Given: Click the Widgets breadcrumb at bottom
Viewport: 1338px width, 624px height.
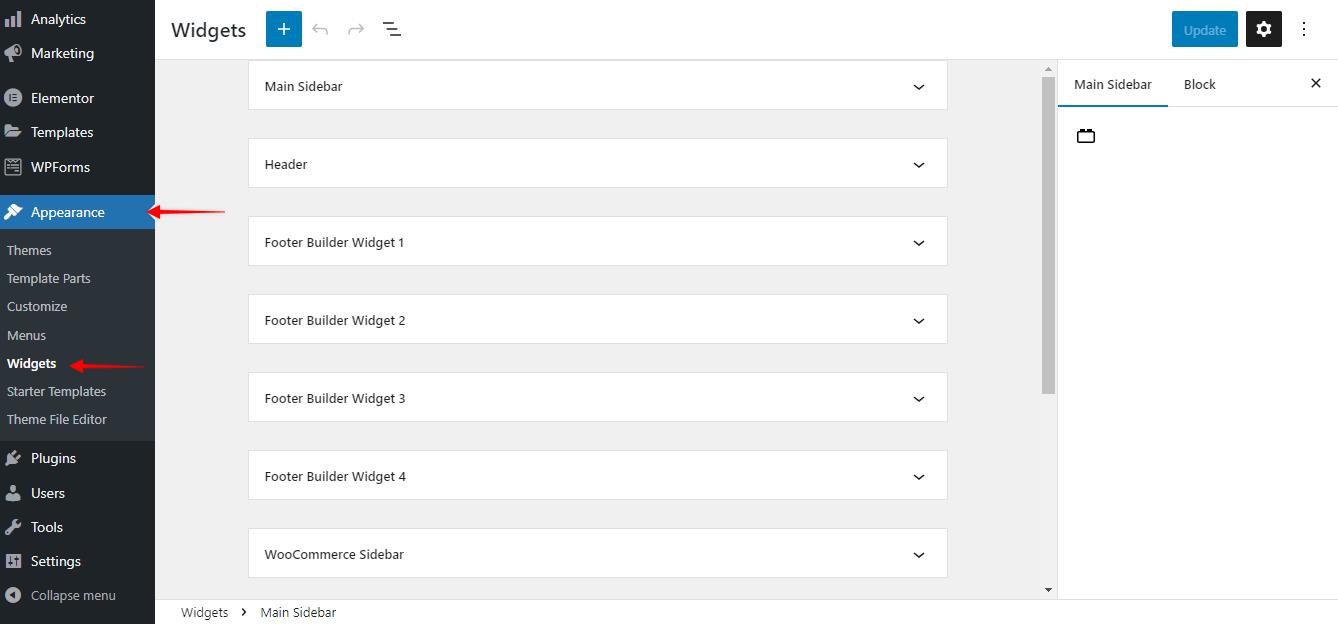Looking at the screenshot, I should click(204, 612).
